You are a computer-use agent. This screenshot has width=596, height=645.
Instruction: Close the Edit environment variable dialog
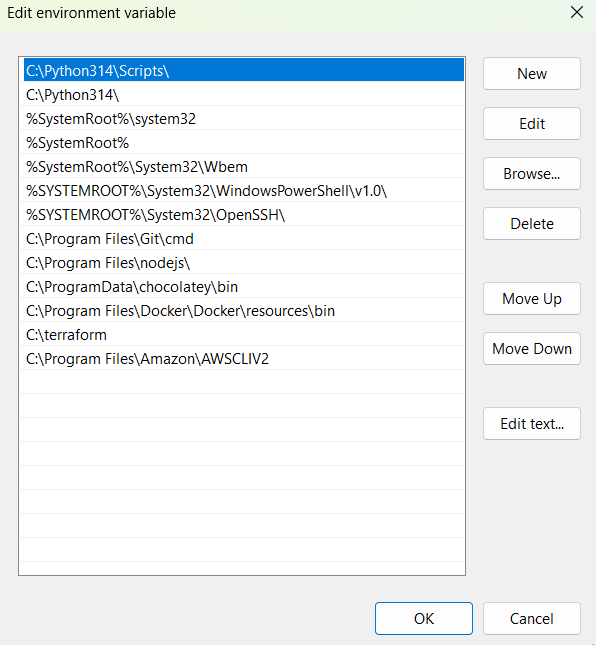click(577, 12)
